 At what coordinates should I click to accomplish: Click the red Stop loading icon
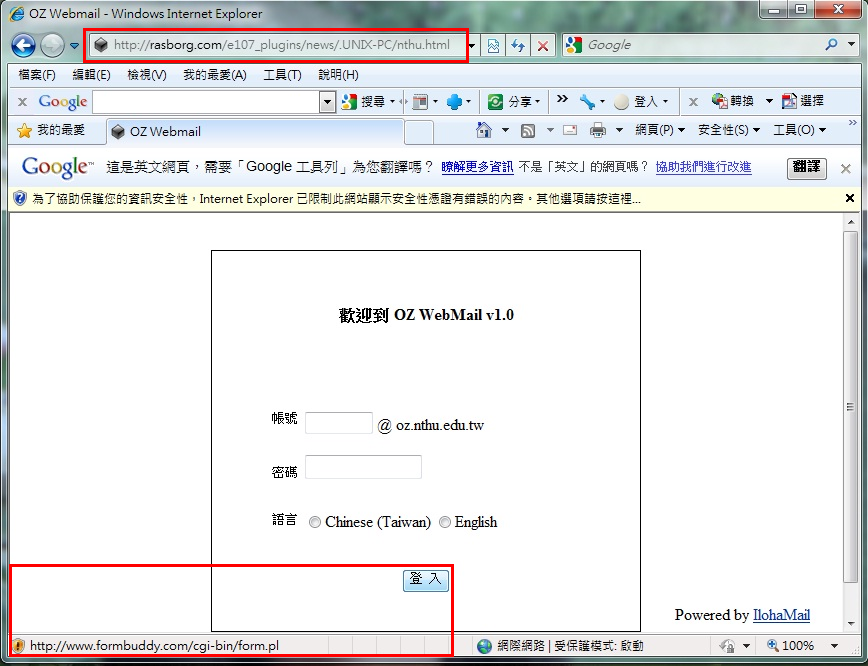click(x=542, y=45)
